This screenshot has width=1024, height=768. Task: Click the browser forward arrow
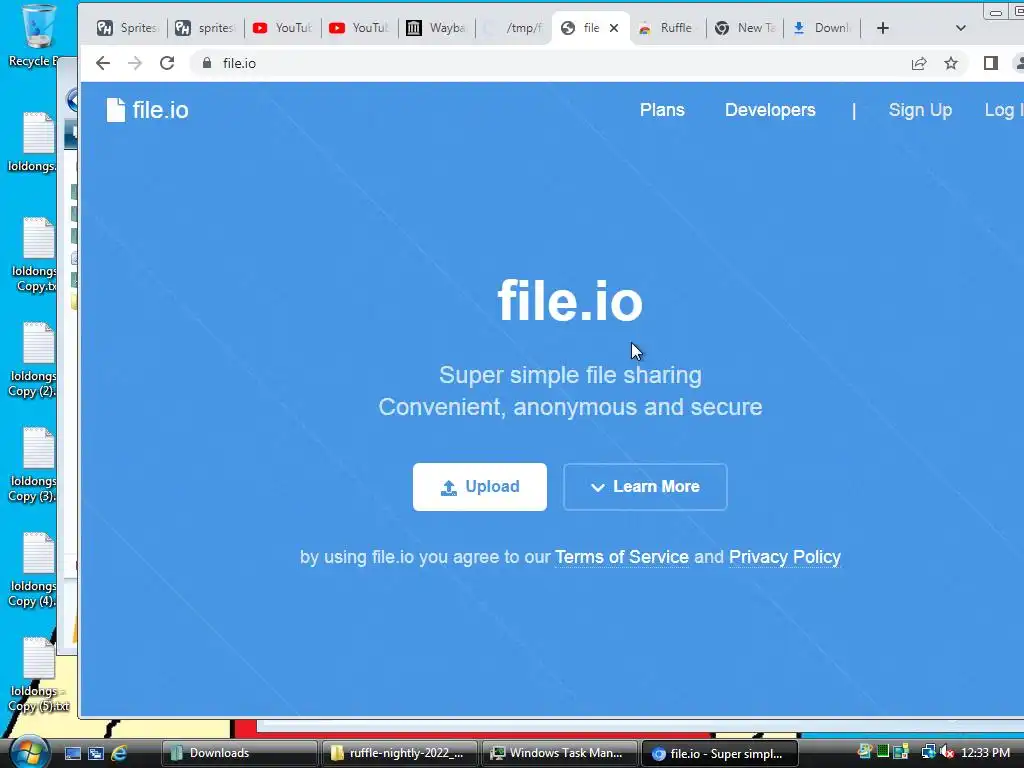coord(135,63)
